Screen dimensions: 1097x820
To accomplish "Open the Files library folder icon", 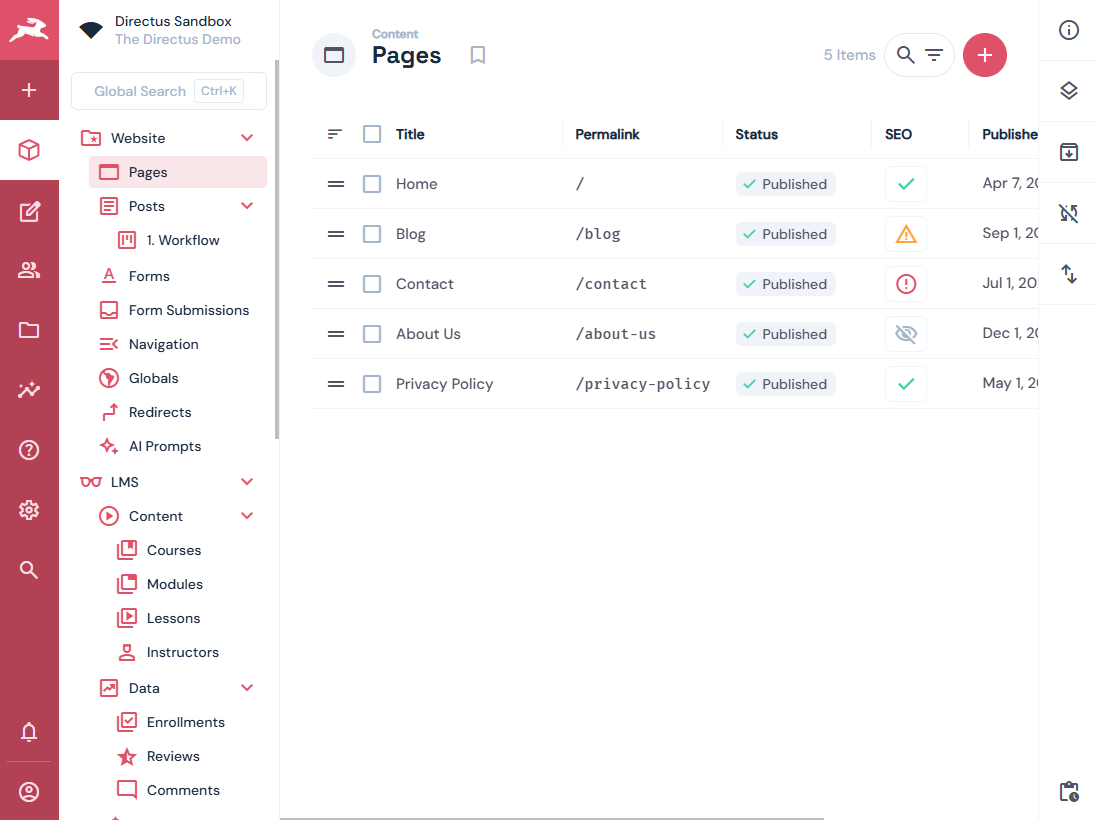I will click(x=29, y=330).
